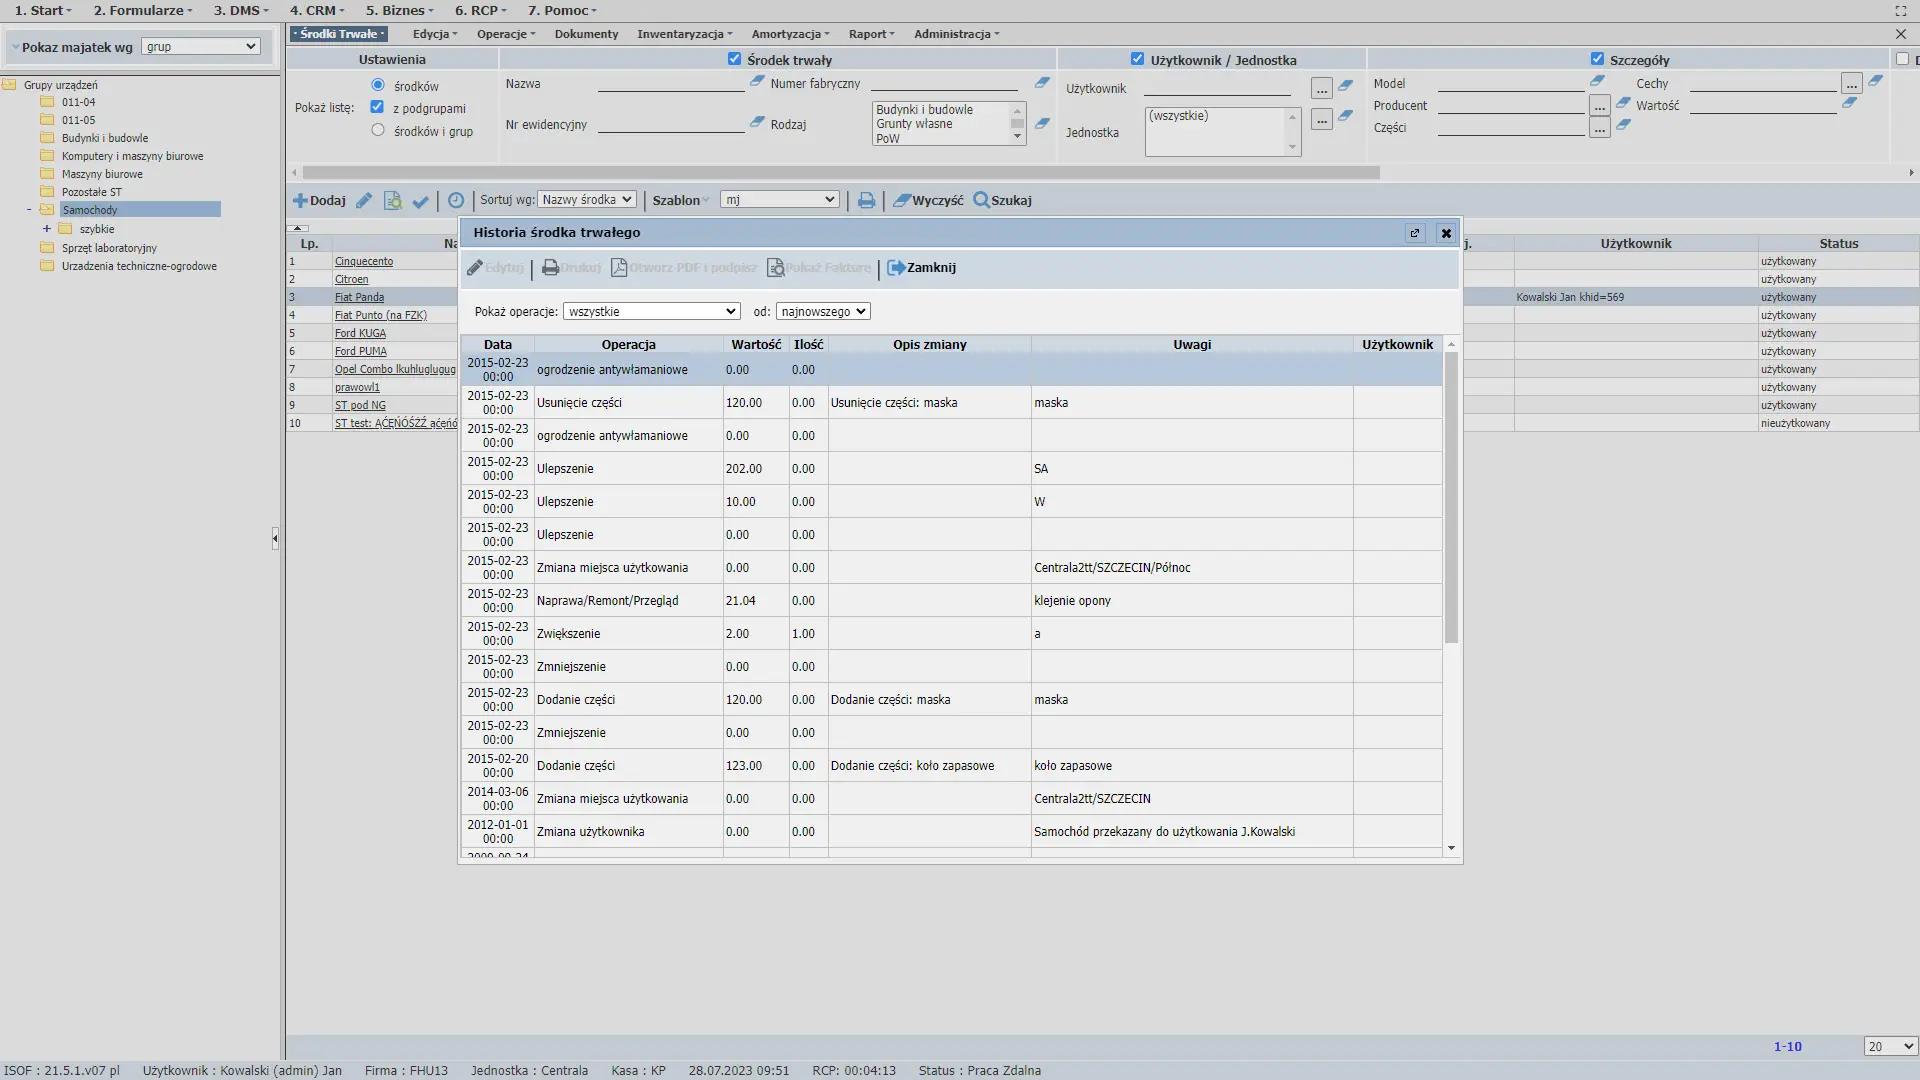Click the pencil edit icon in the toolbar

coord(364,201)
